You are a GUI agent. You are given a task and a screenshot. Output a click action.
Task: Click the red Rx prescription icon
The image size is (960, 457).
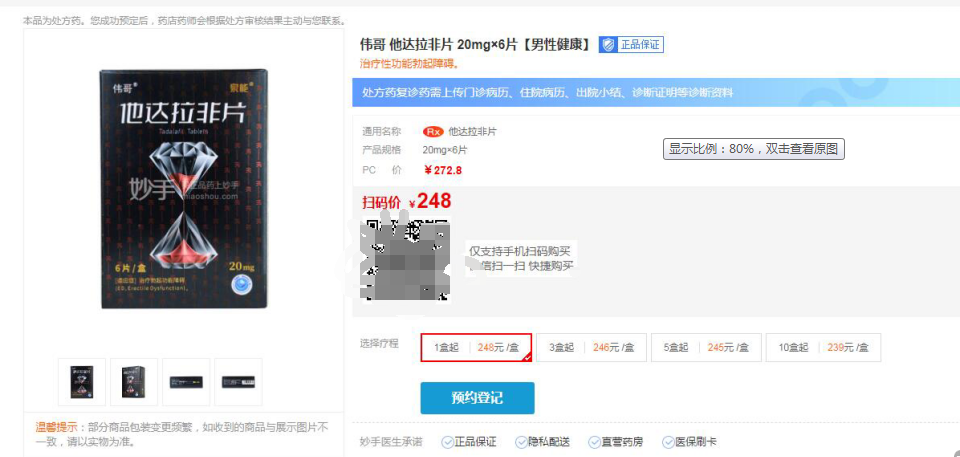(433, 132)
